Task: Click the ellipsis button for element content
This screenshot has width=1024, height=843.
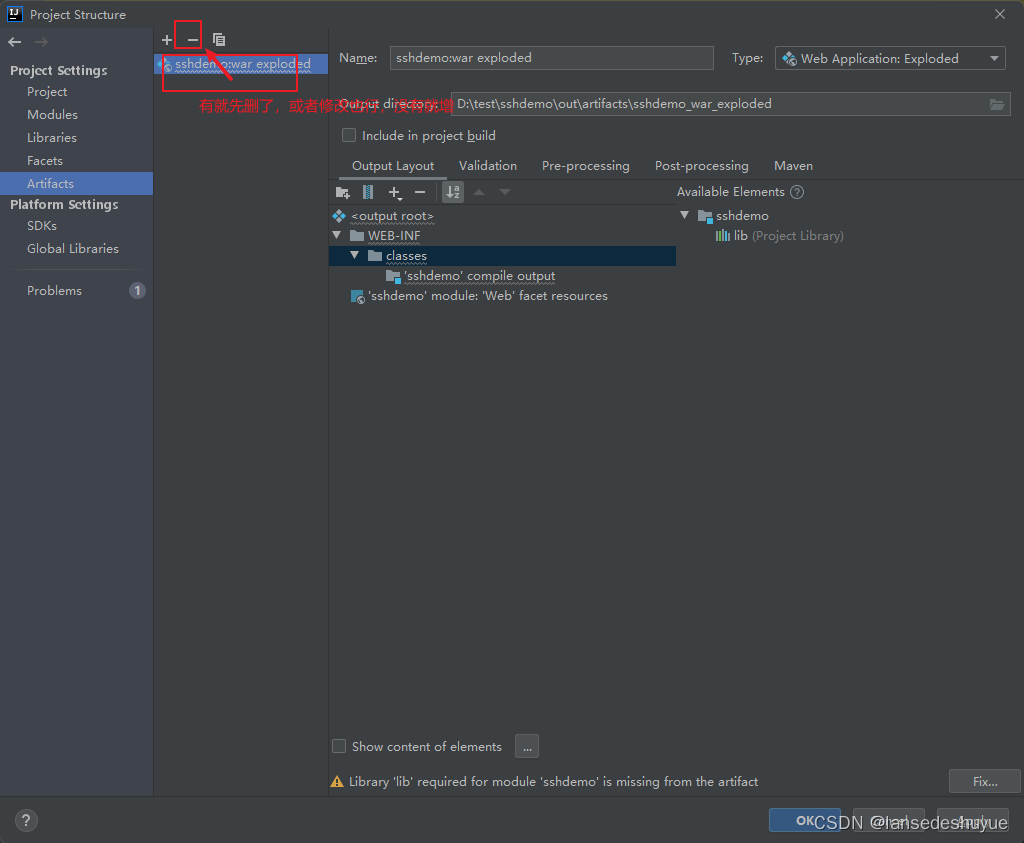Action: point(527,746)
